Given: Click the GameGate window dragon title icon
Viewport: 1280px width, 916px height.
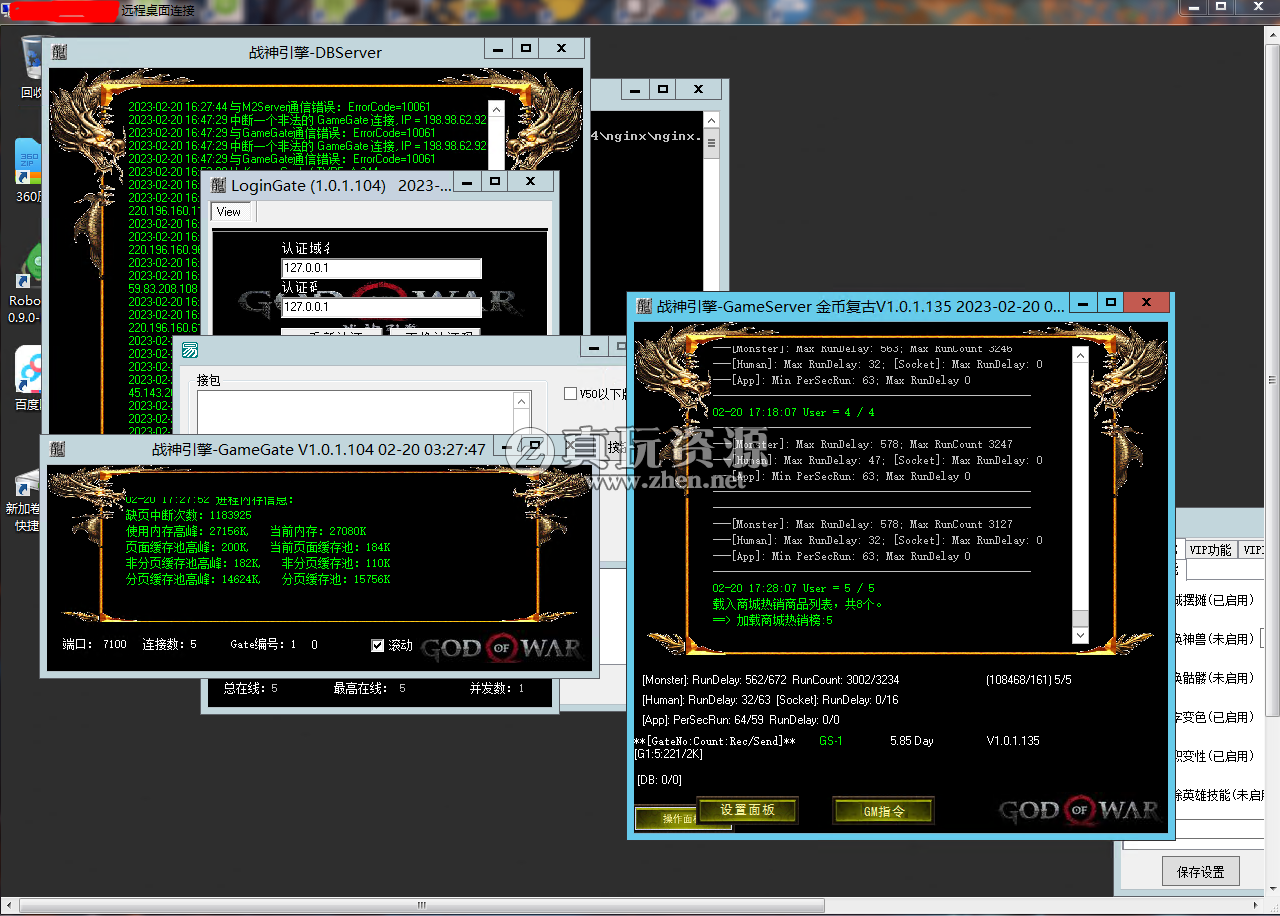Looking at the screenshot, I should coord(57,449).
